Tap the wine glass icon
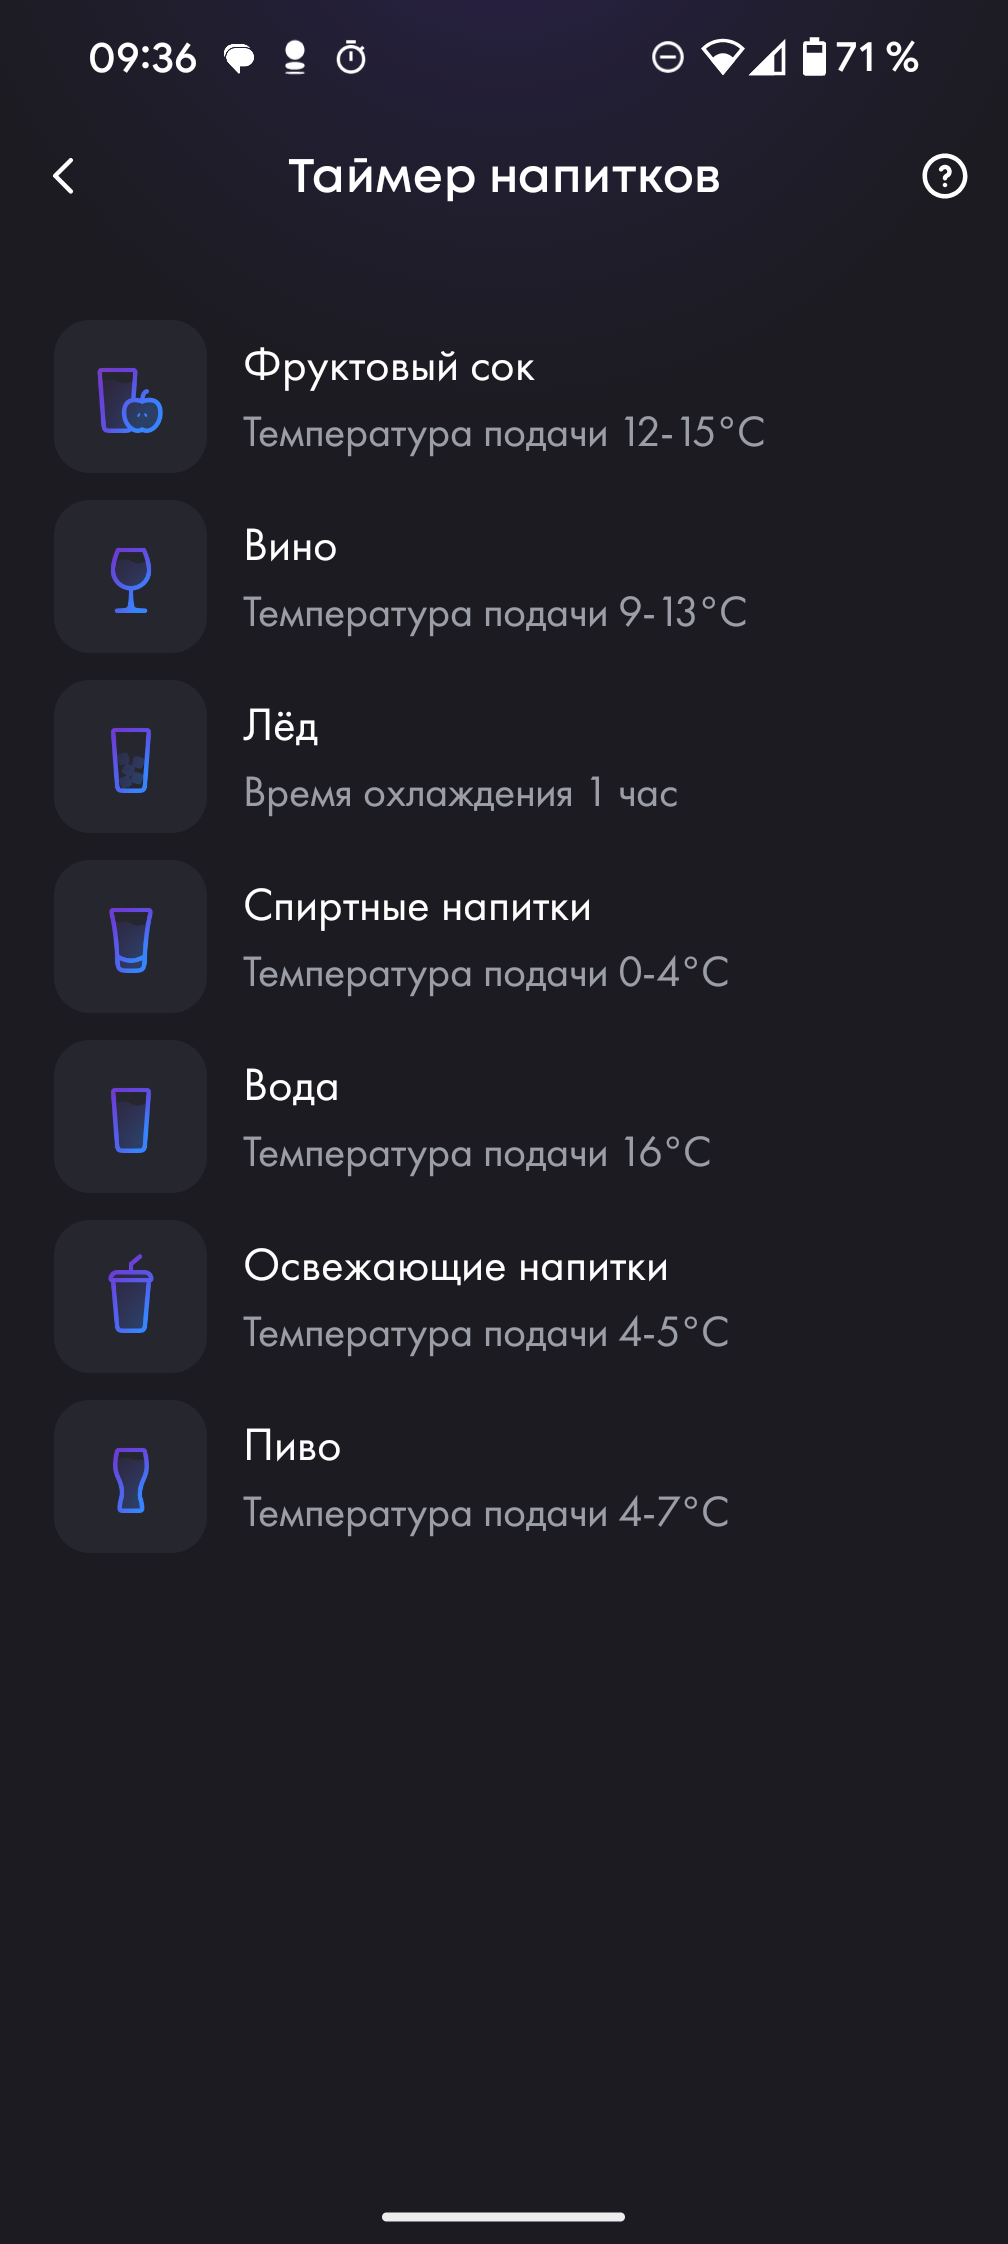Viewport: 1008px width, 2244px height. tap(131, 577)
